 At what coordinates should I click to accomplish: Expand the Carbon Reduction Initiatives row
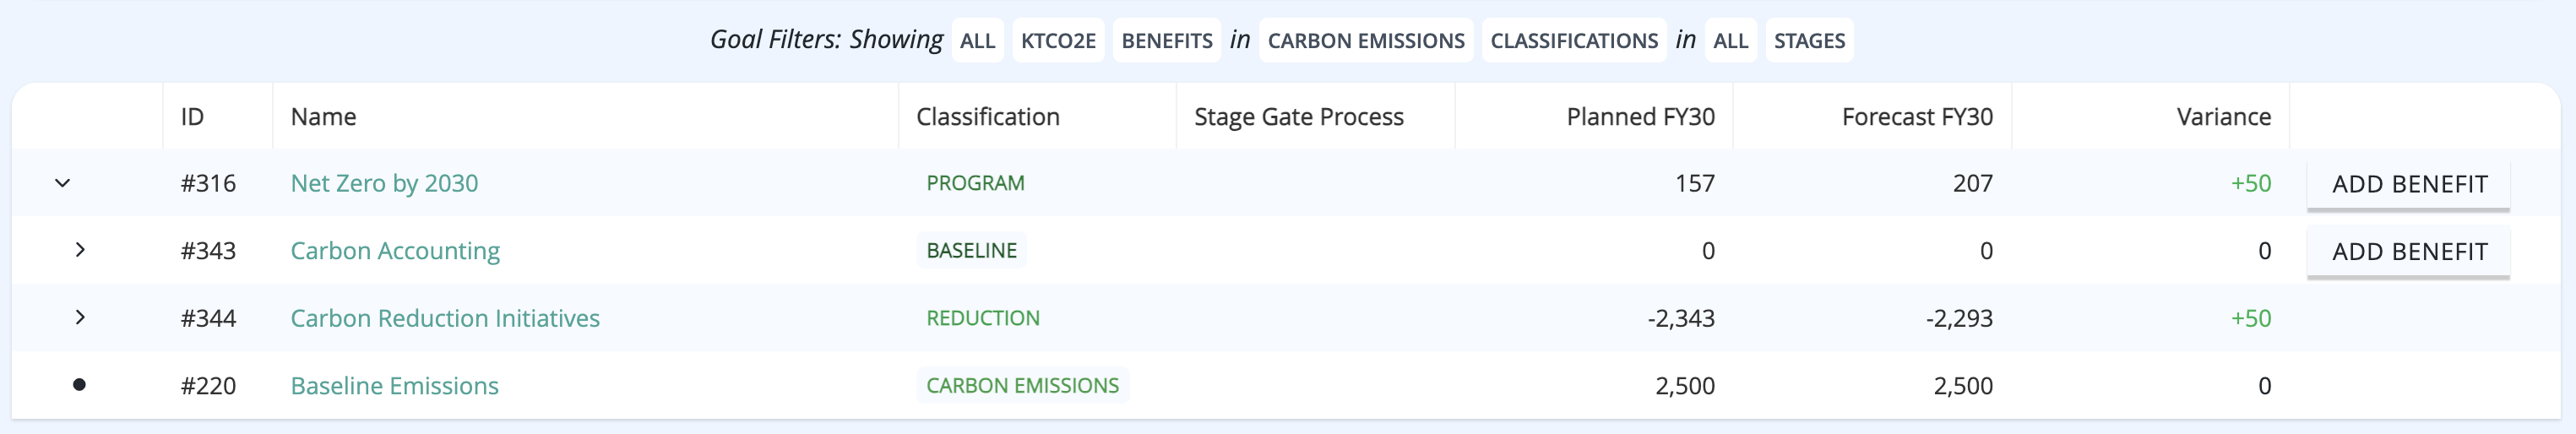click(80, 318)
